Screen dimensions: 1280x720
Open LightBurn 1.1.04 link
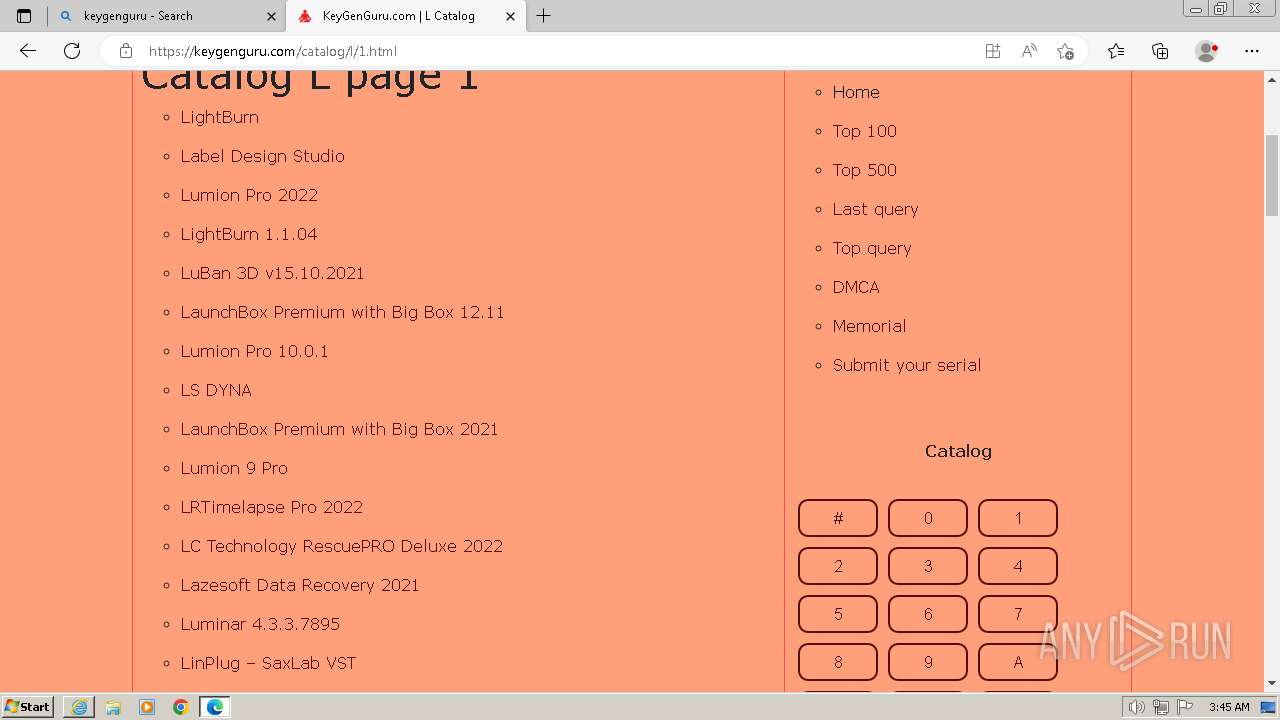pyautogui.click(x=248, y=234)
